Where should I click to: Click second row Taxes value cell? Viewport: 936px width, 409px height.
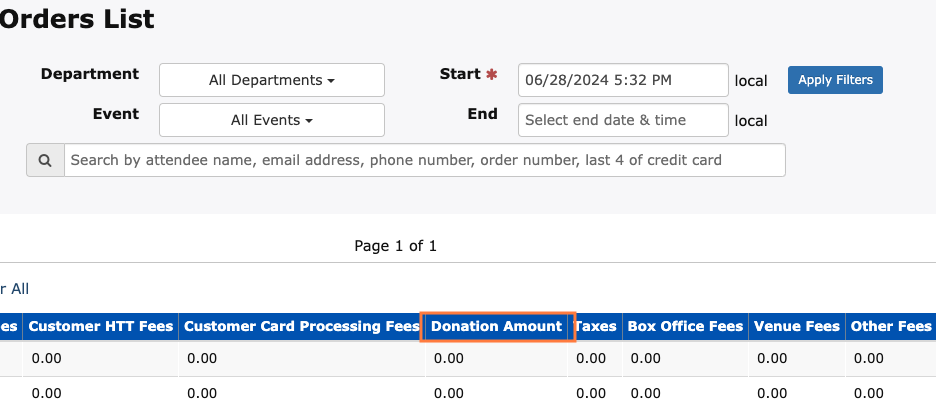pos(591,393)
